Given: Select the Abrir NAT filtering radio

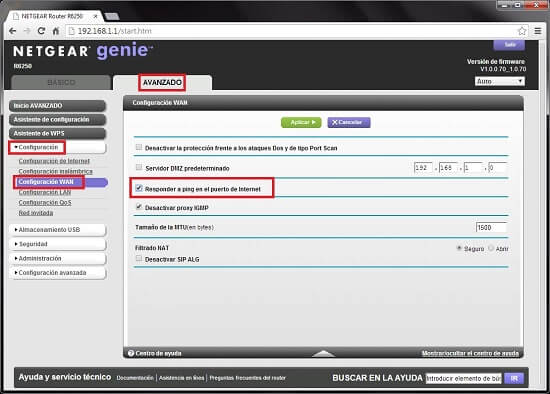Looking at the screenshot, I should pos(491,248).
